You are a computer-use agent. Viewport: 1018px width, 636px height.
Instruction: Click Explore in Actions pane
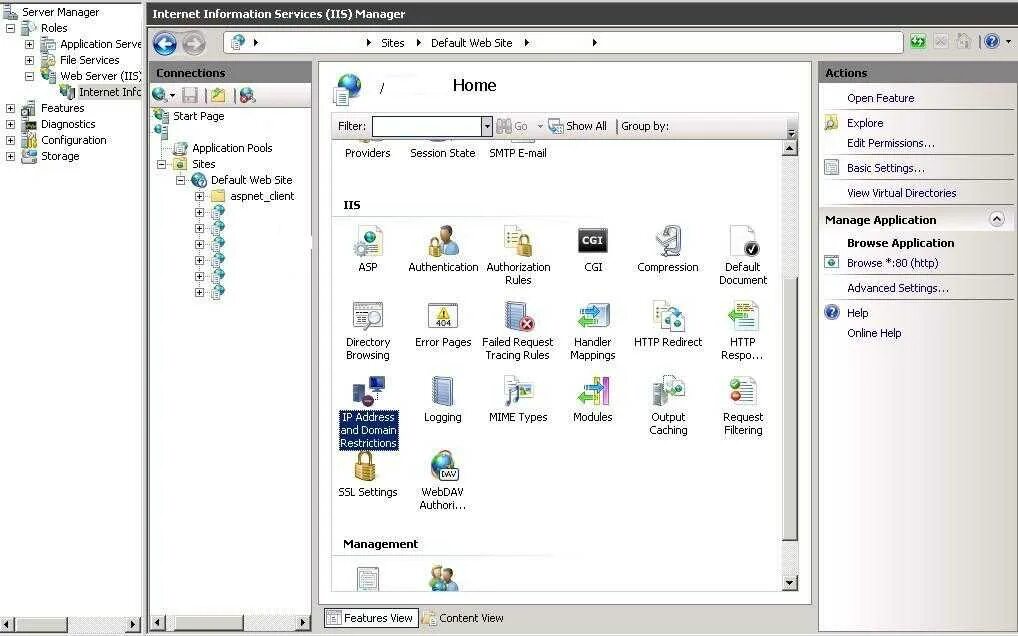pos(865,123)
